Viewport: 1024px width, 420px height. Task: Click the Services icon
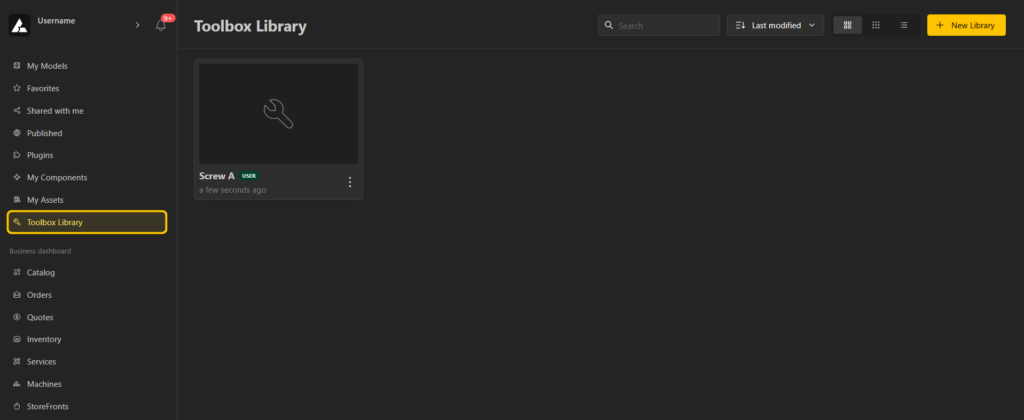[17, 361]
